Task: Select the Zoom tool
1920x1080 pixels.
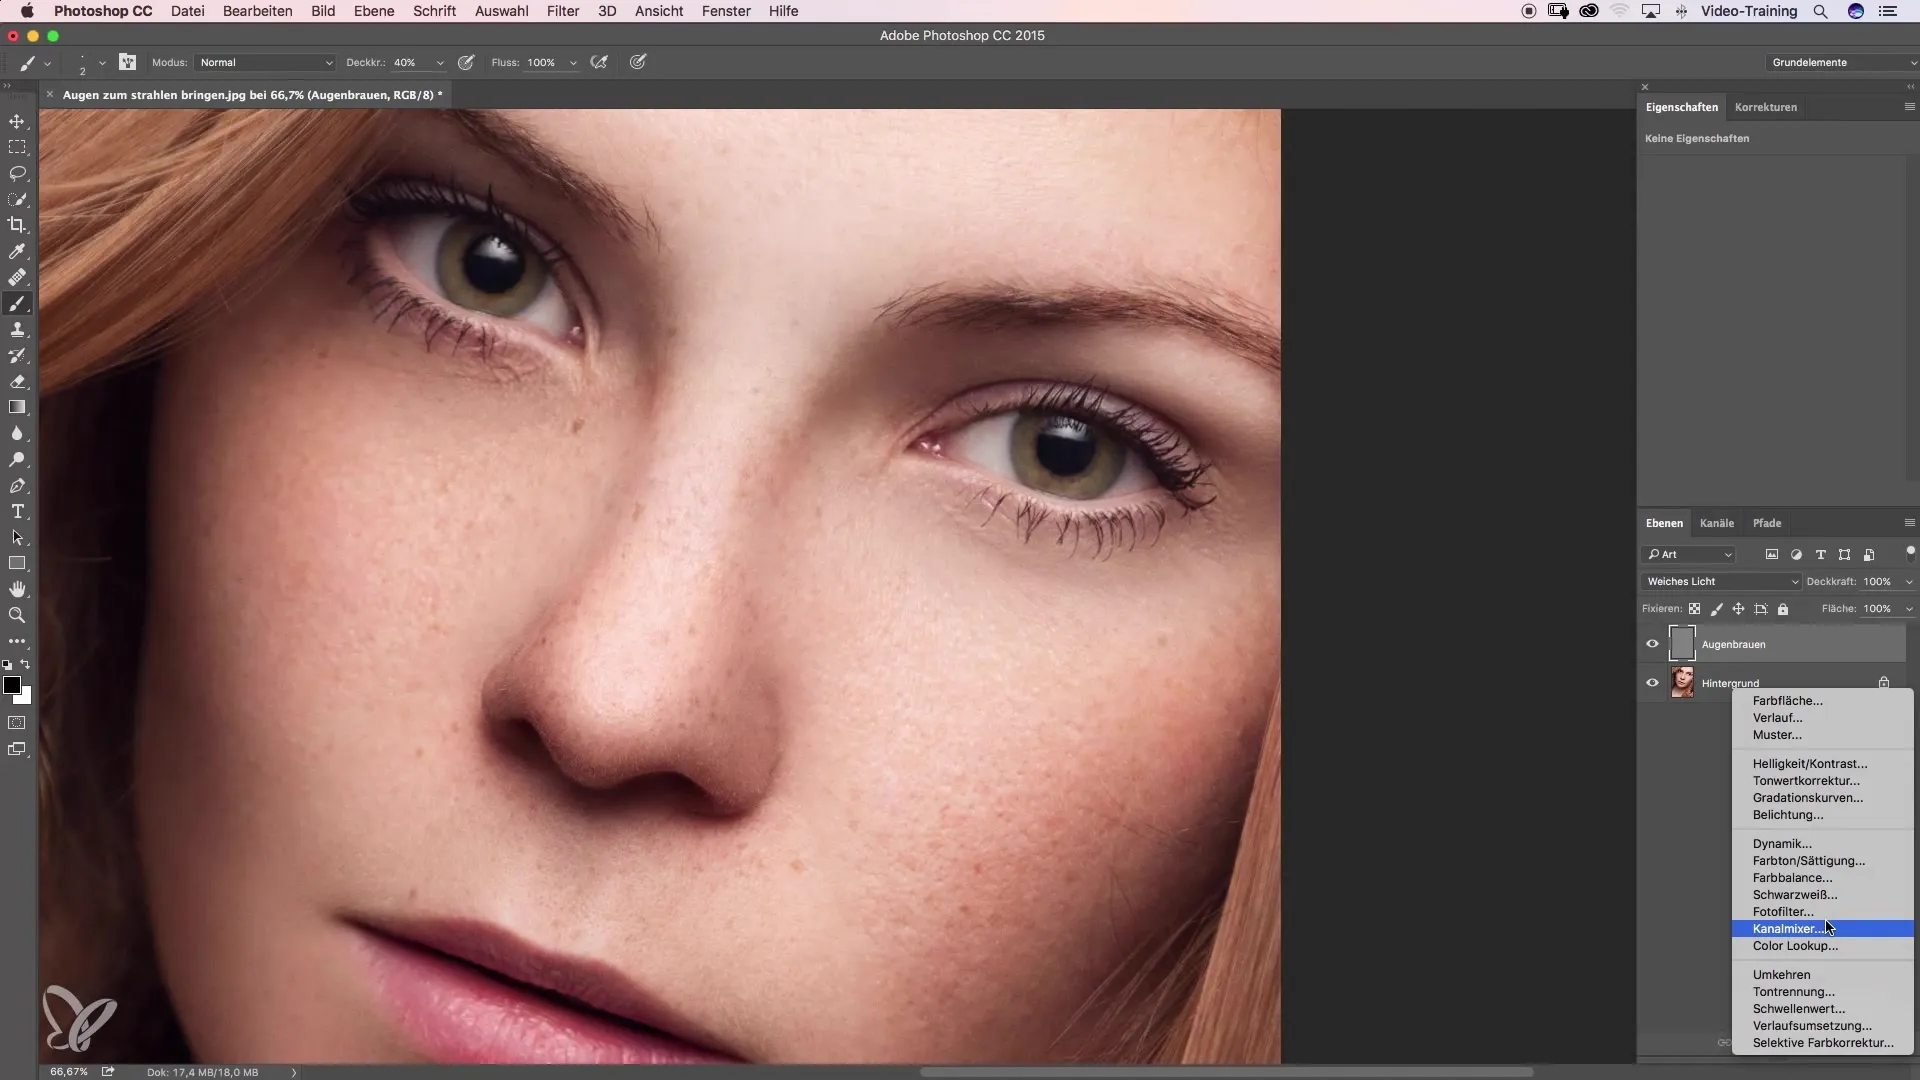Action: click(x=17, y=616)
